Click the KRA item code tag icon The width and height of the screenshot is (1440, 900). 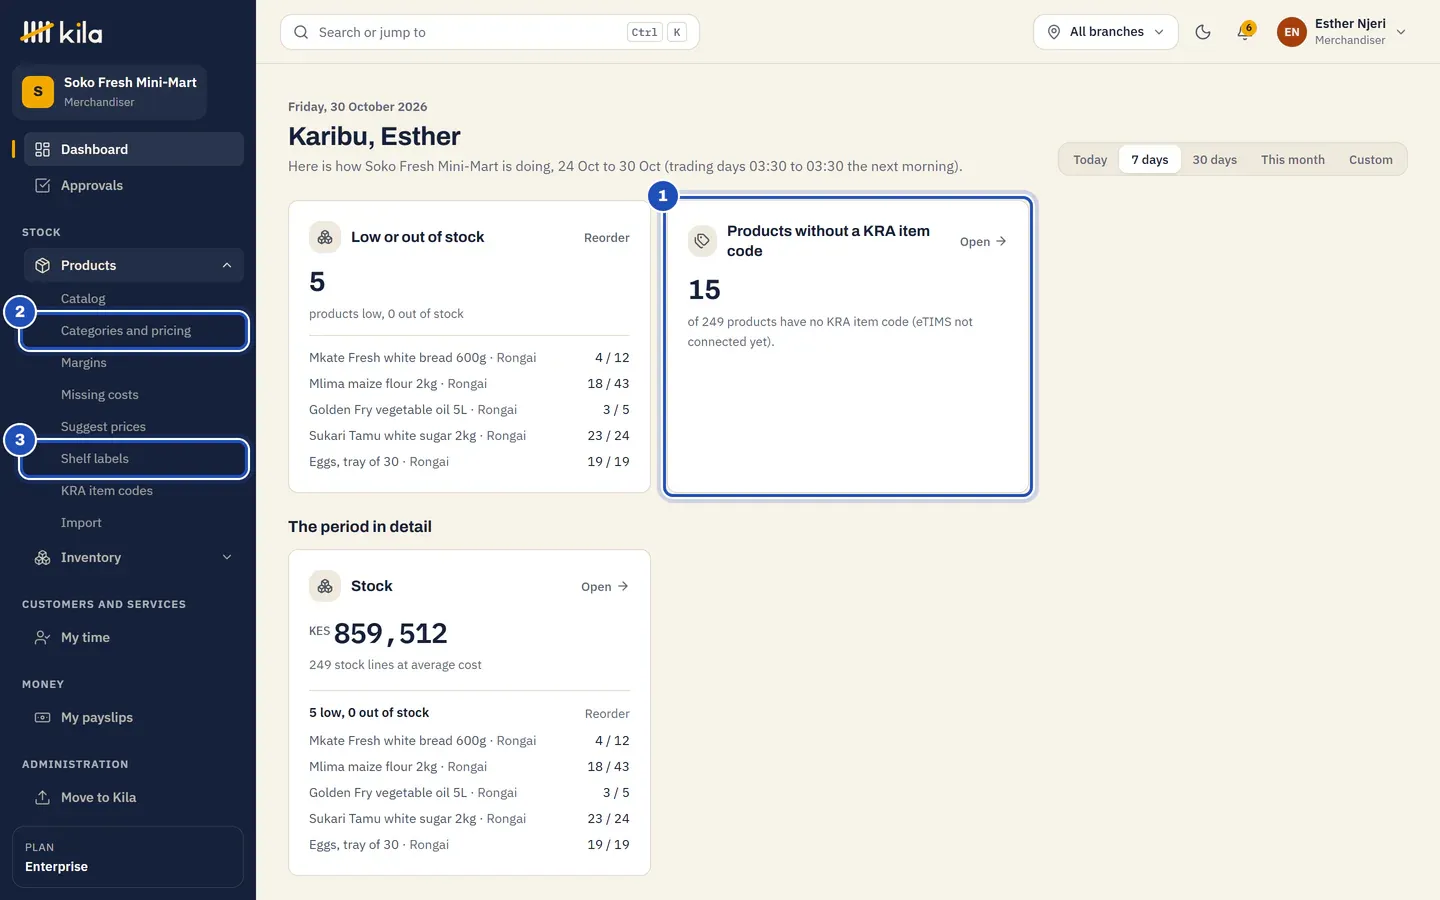pos(703,241)
